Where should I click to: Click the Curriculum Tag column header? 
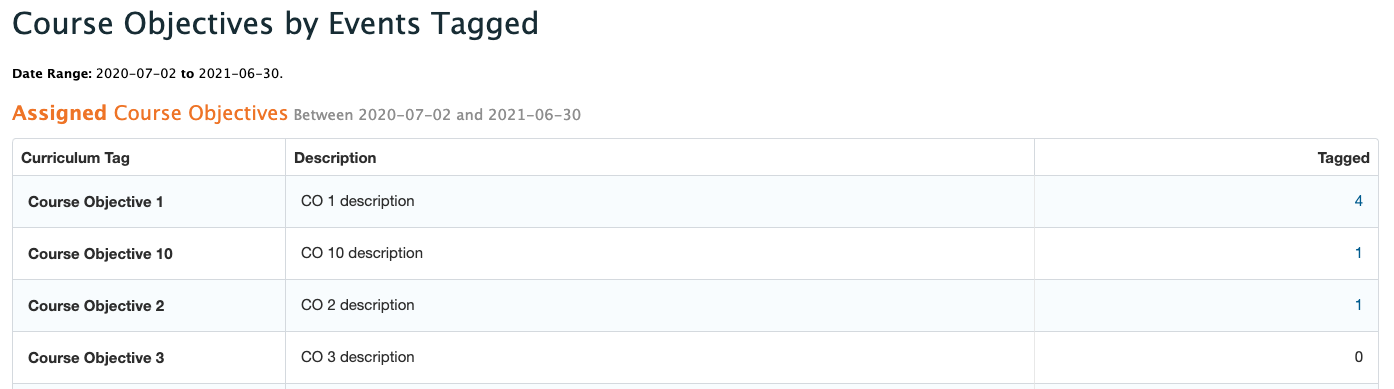pos(75,158)
